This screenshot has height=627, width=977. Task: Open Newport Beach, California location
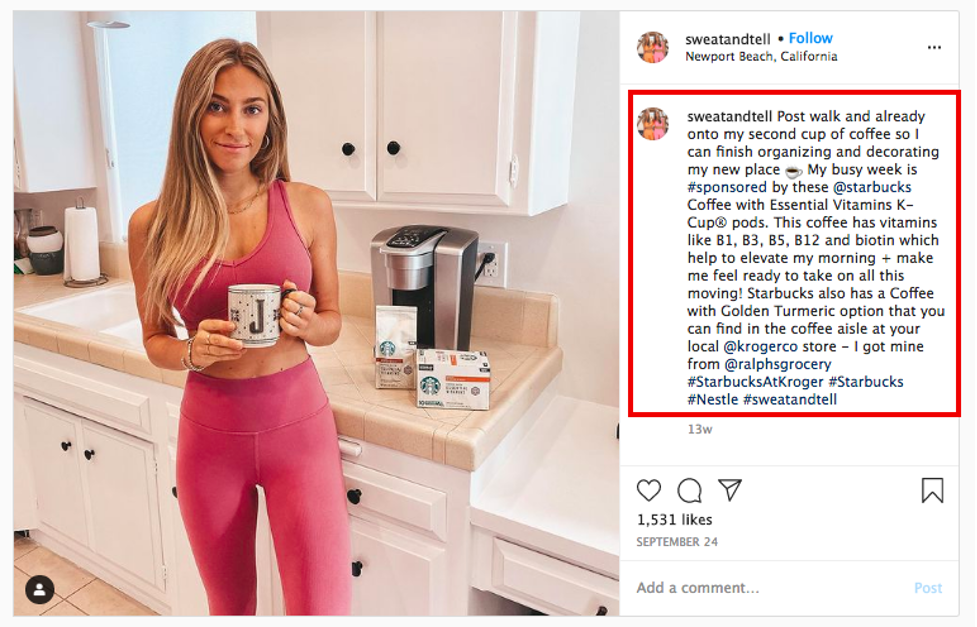761,57
